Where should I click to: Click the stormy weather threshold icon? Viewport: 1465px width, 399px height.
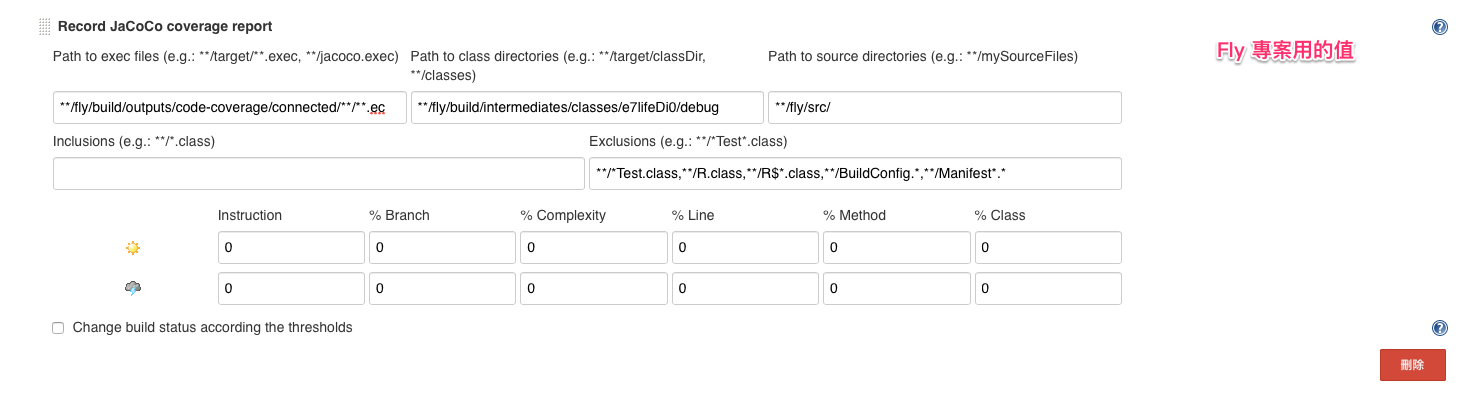click(x=133, y=288)
